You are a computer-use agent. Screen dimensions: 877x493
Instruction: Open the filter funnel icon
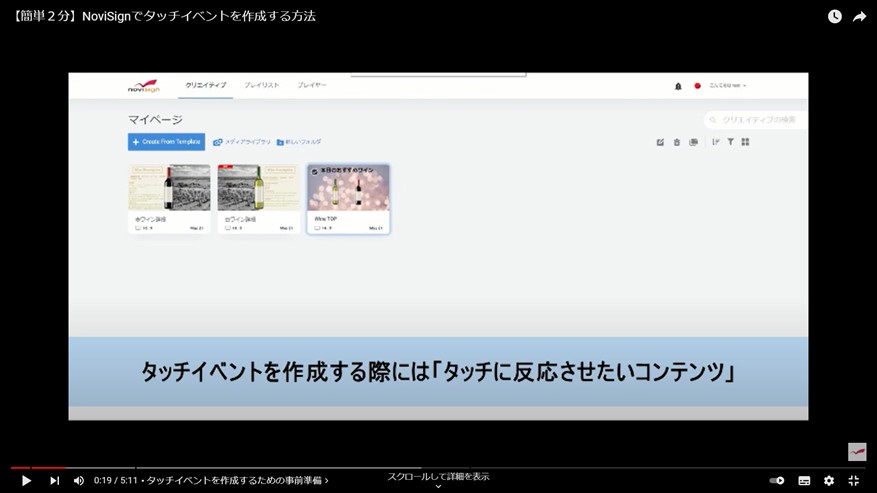tap(730, 142)
